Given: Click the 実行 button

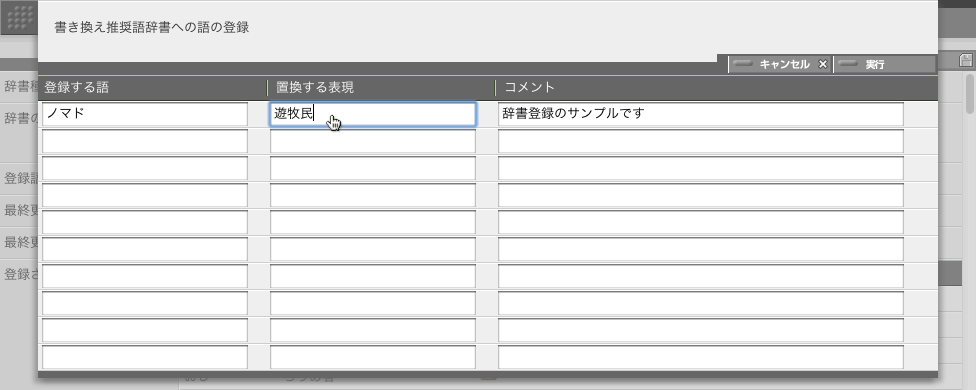Looking at the screenshot, I should pyautogui.click(x=884, y=64).
